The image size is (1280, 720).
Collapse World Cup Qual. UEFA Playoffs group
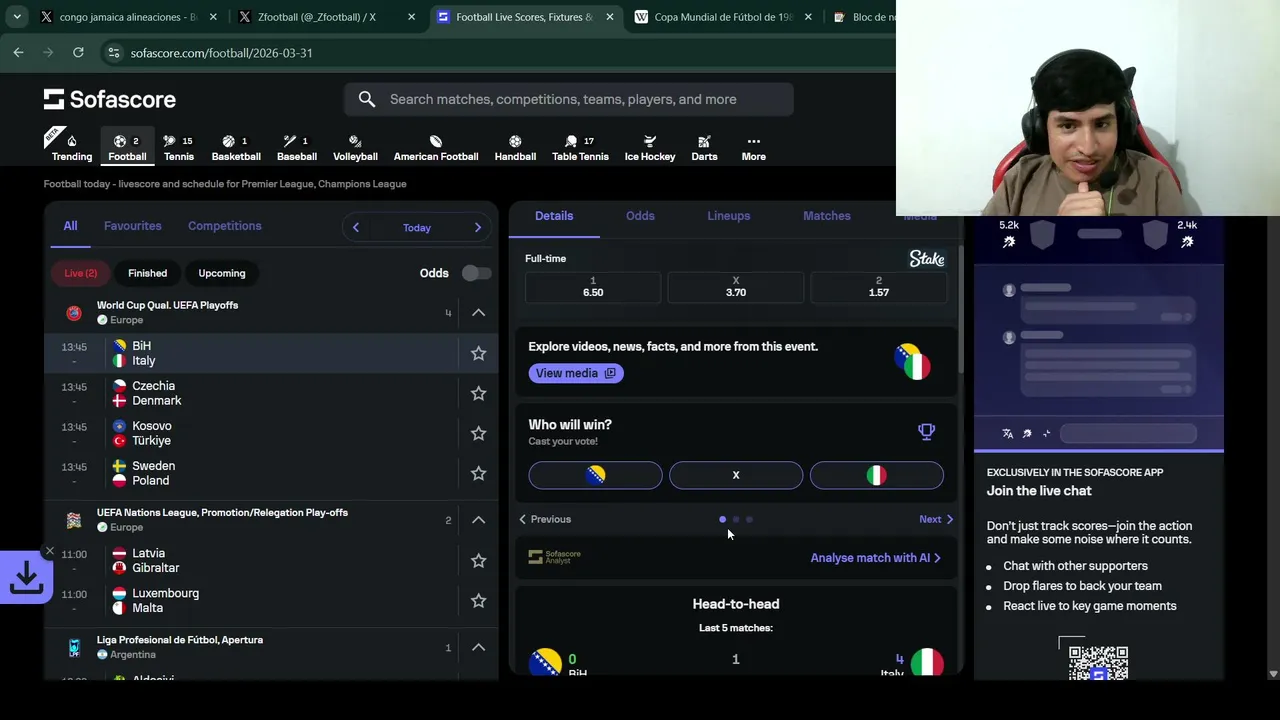pos(478,313)
